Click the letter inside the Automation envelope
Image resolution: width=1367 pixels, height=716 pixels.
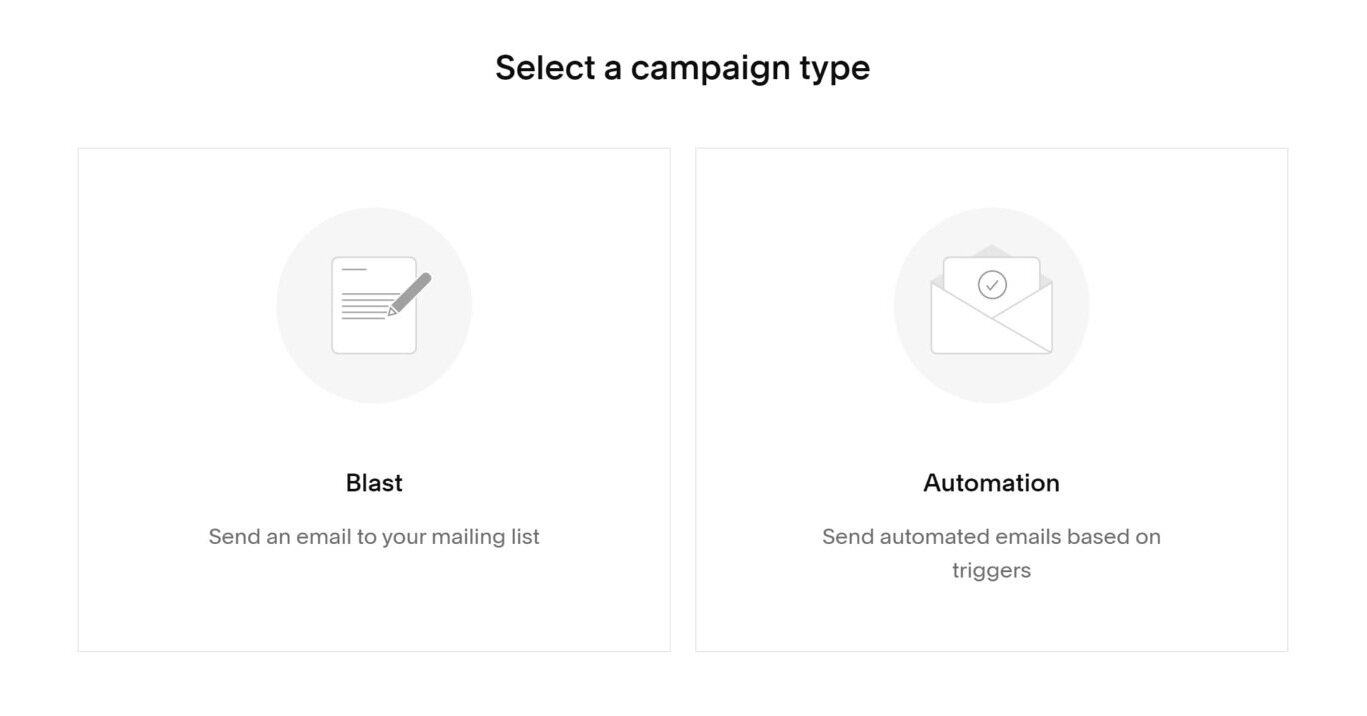coord(992,285)
